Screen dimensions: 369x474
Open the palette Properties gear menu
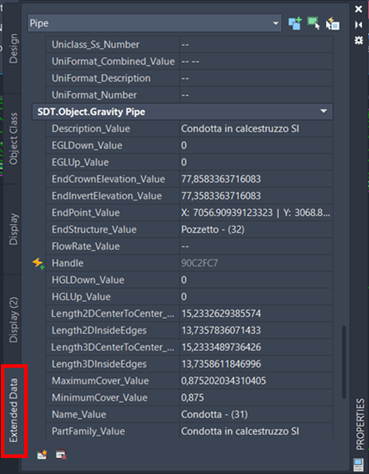pos(359,40)
